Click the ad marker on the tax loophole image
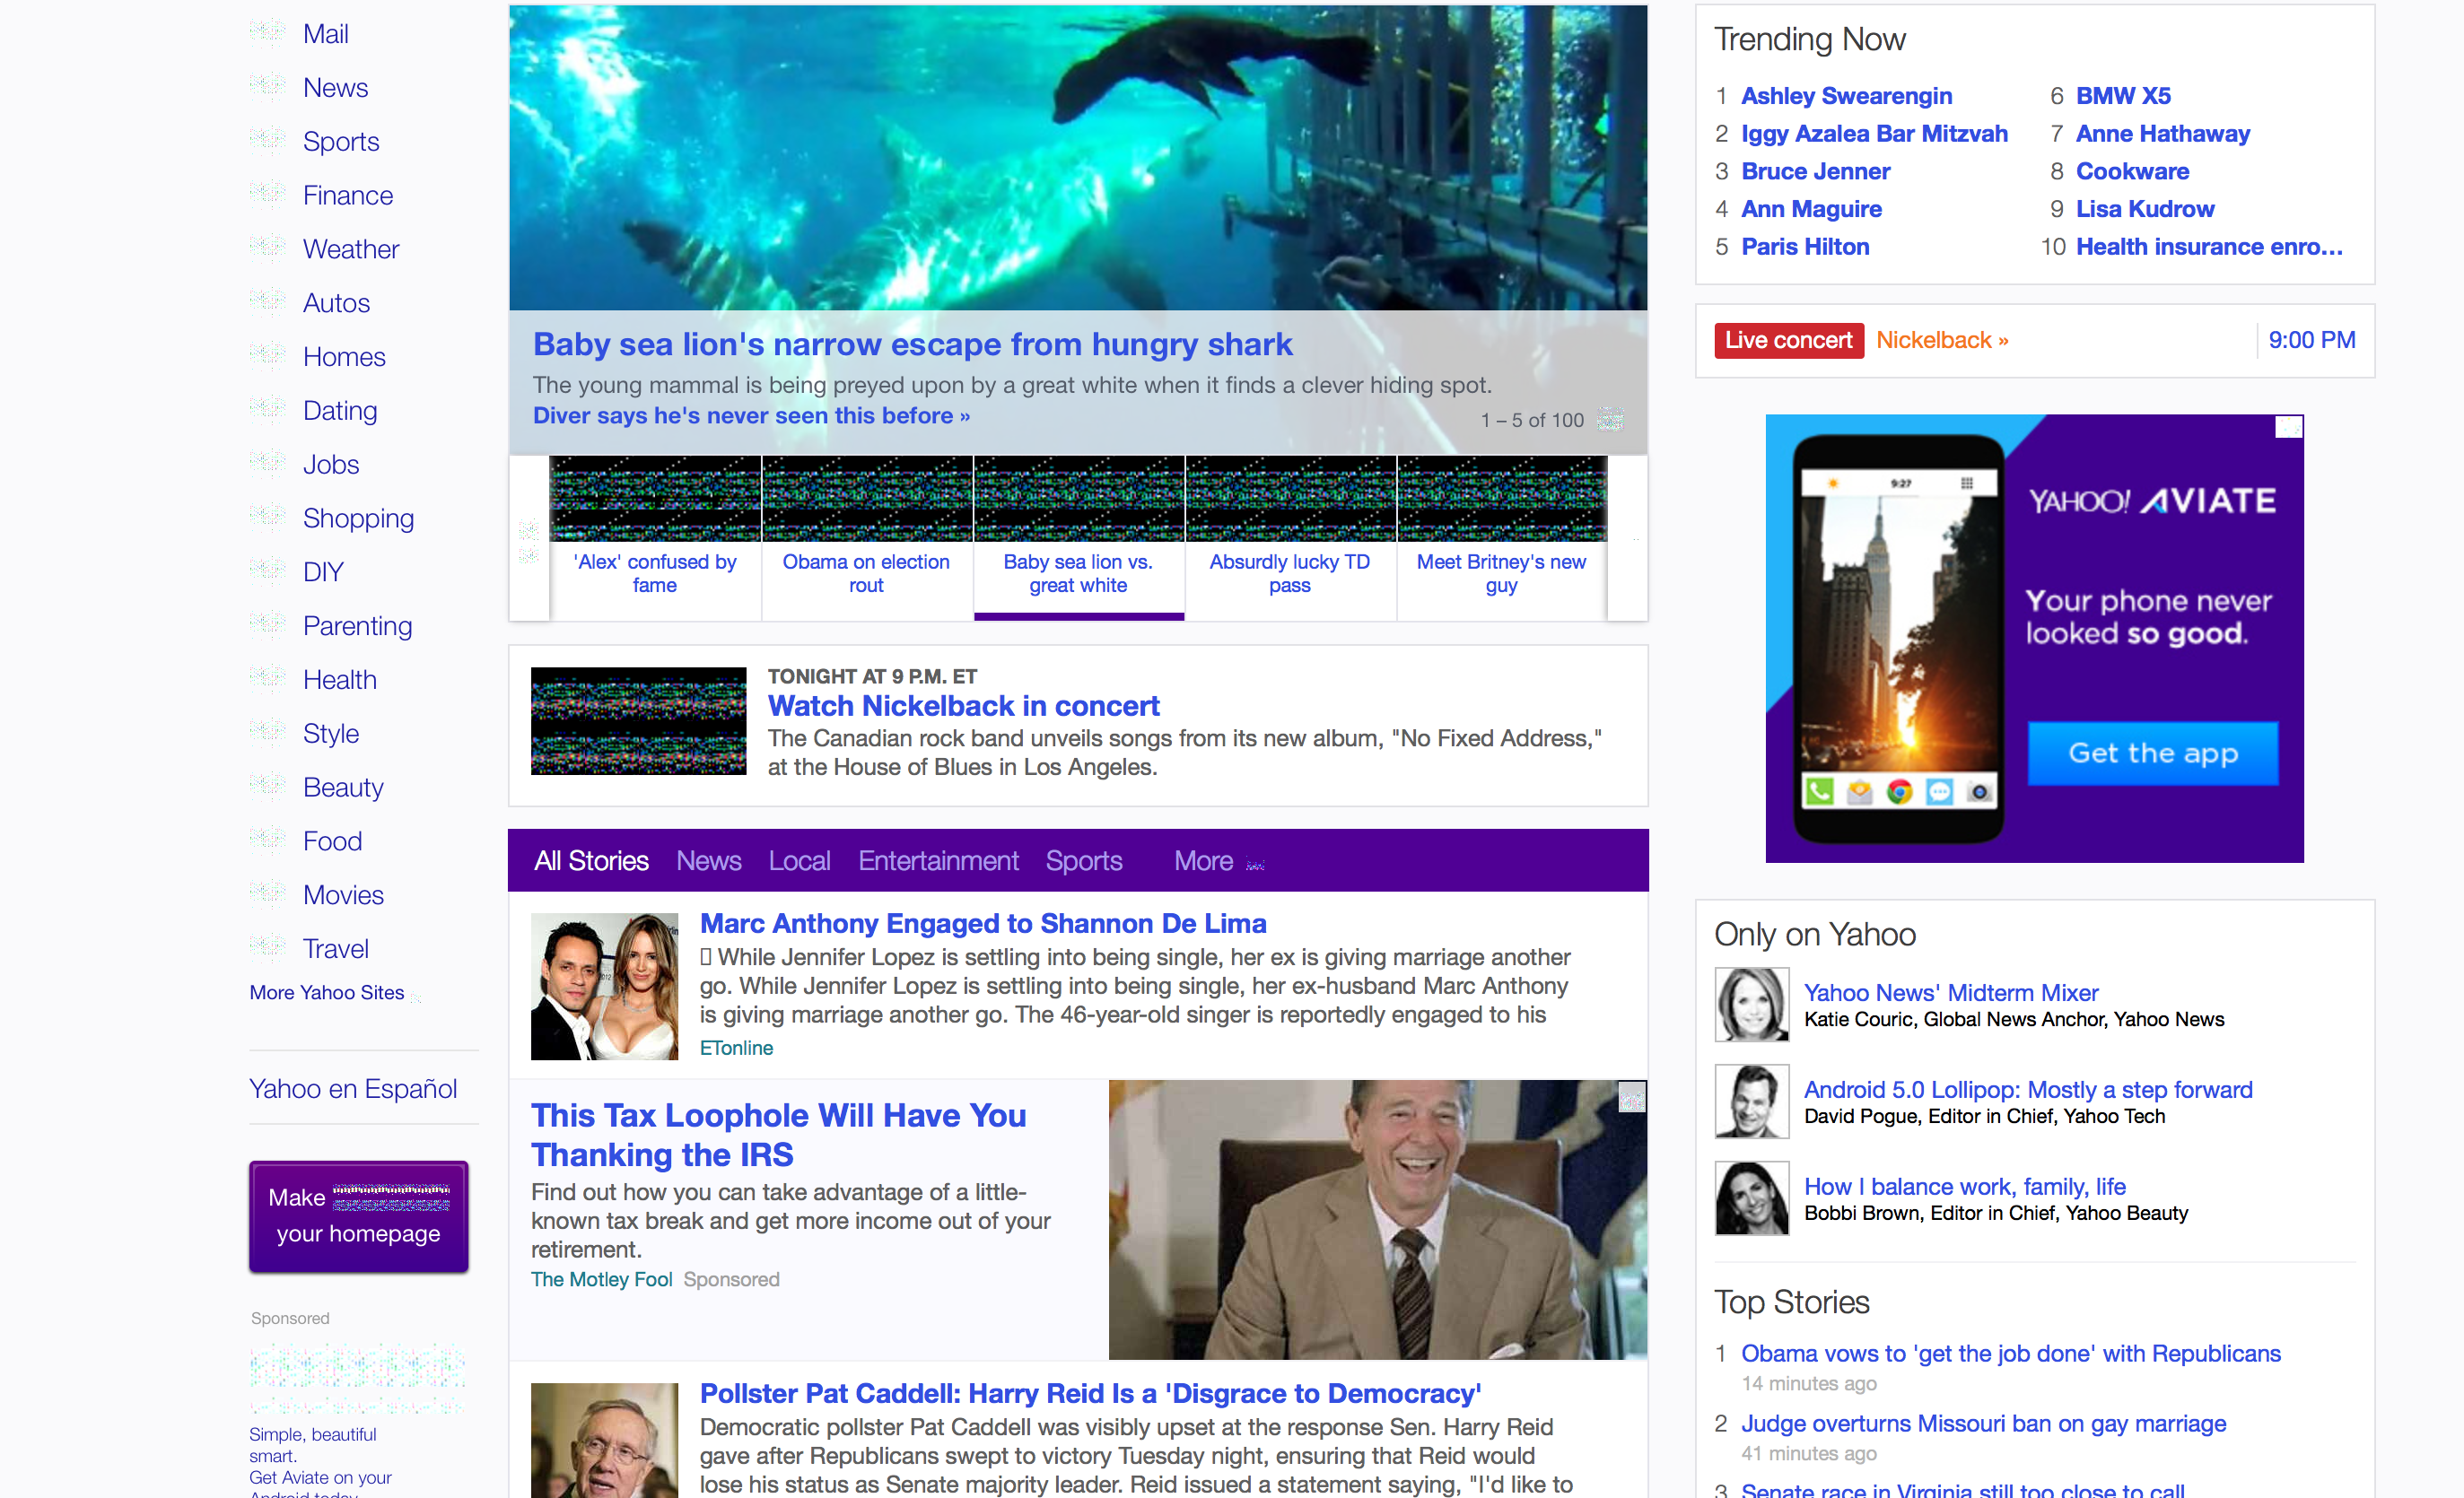 click(1632, 1098)
